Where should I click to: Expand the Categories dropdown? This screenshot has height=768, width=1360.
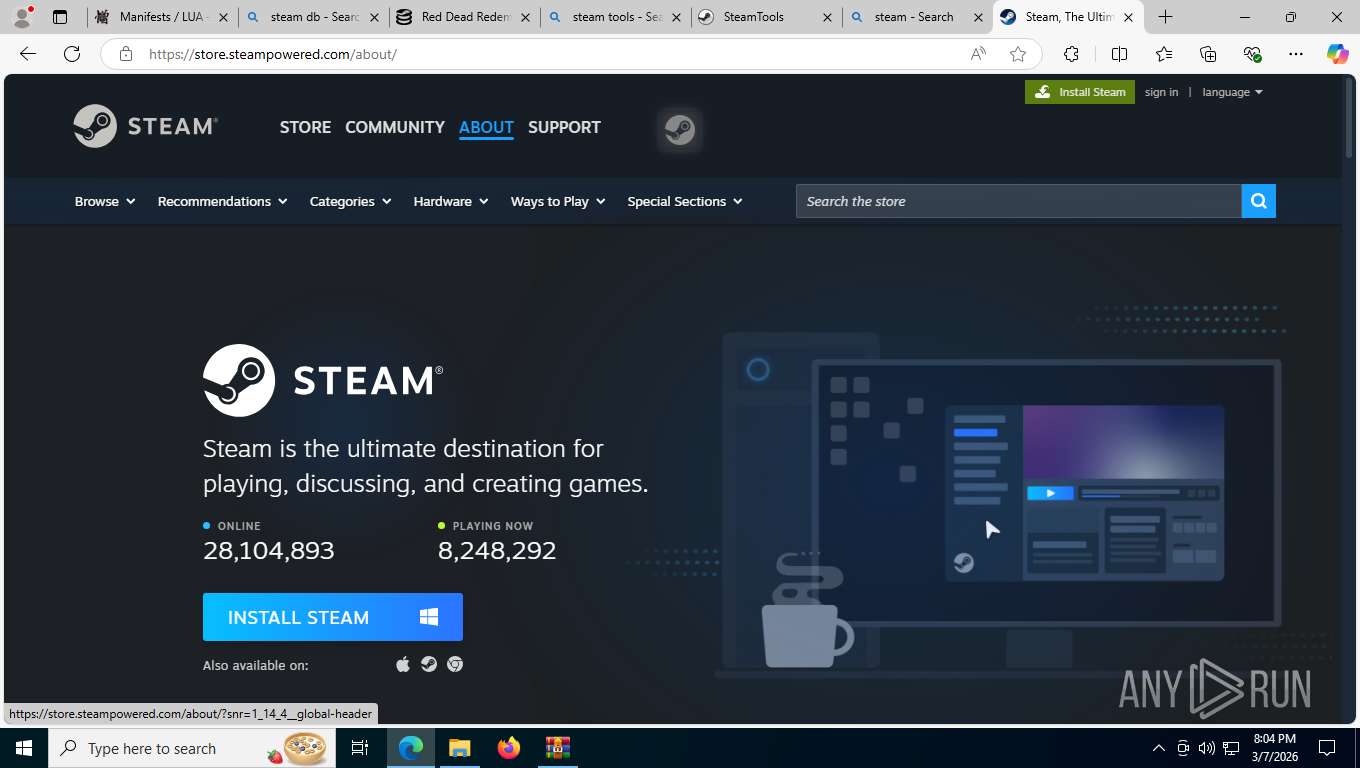(x=350, y=201)
